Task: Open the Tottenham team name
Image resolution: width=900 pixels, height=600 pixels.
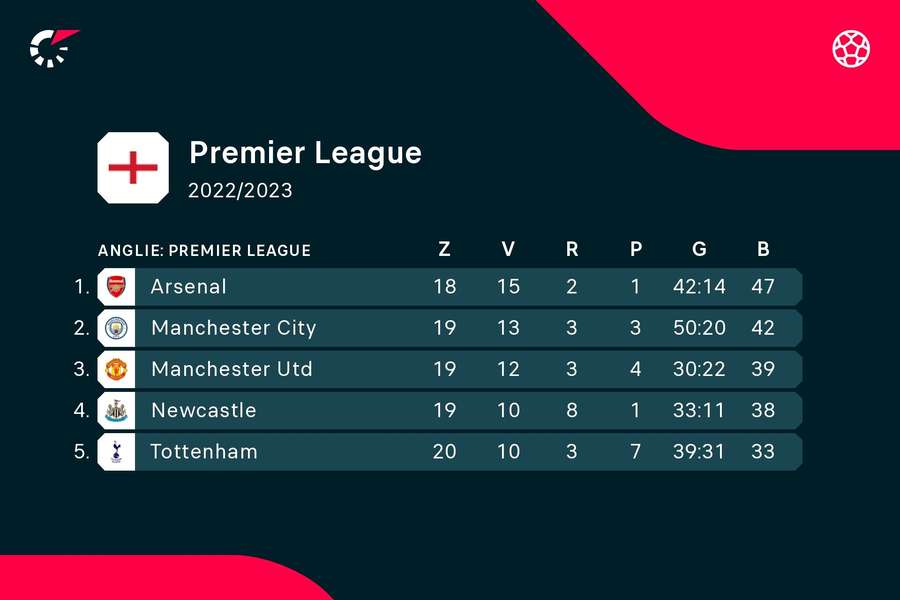Action: (204, 451)
